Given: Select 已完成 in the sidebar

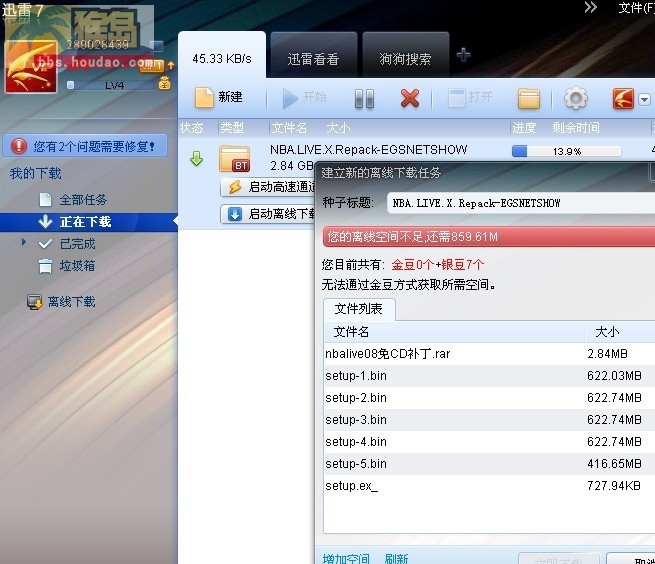Looking at the screenshot, I should (77, 244).
